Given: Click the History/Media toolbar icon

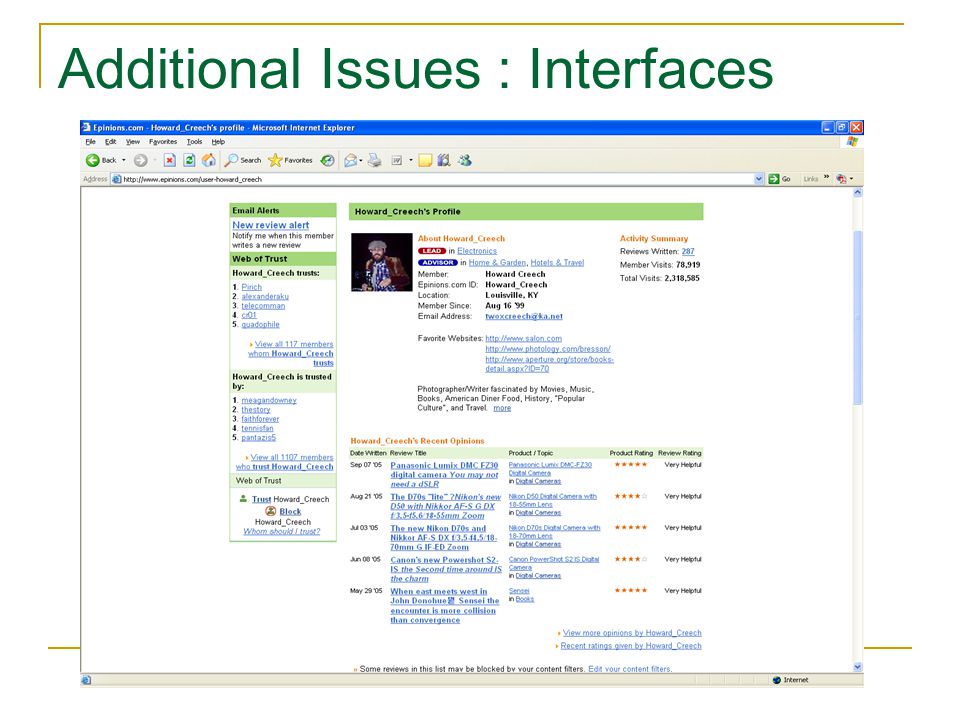Looking at the screenshot, I should (328, 160).
